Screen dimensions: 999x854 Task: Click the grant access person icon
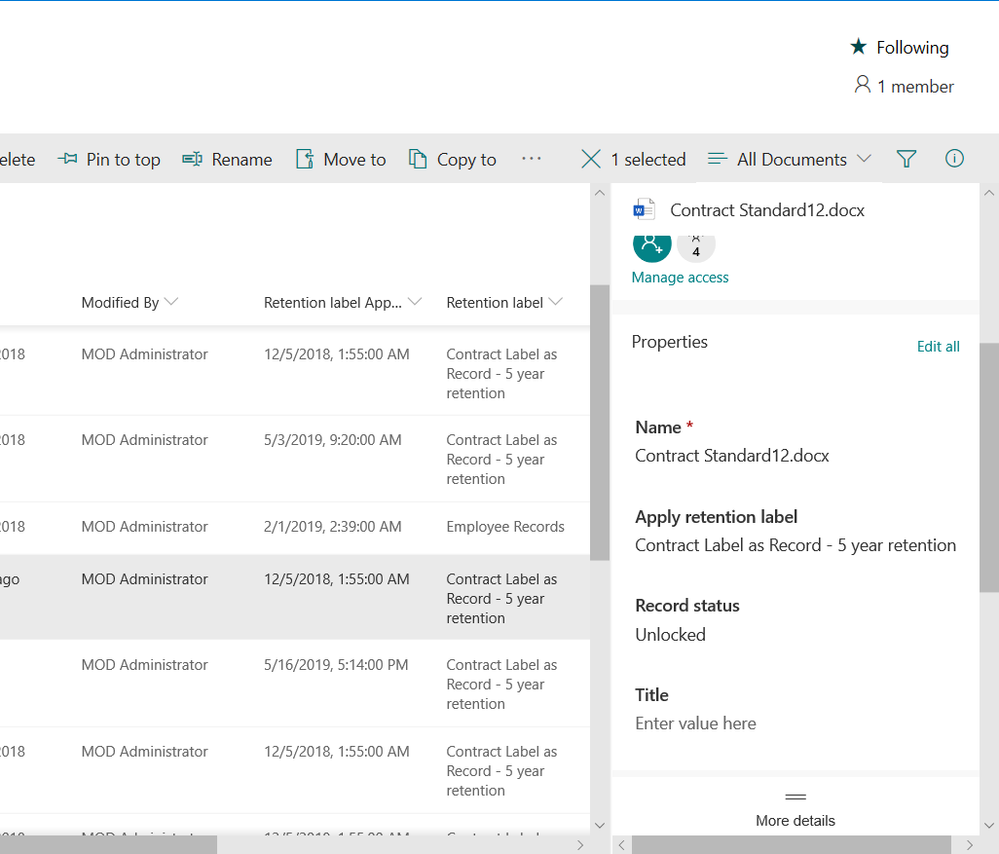point(652,244)
